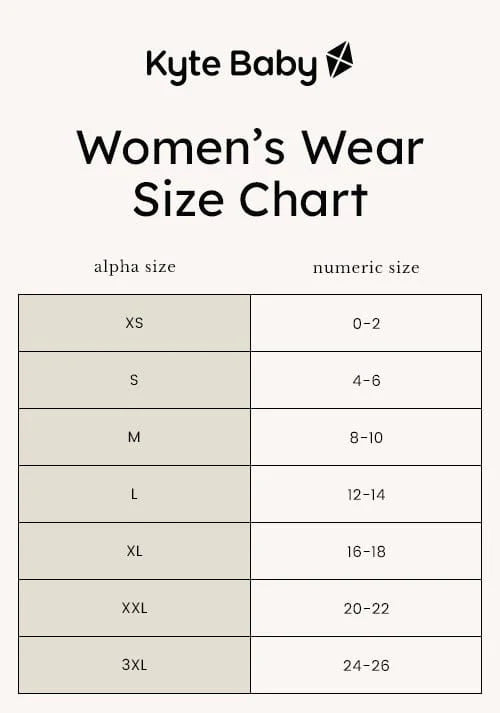
Task: Select the M alpha size cell
Action: click(x=135, y=437)
